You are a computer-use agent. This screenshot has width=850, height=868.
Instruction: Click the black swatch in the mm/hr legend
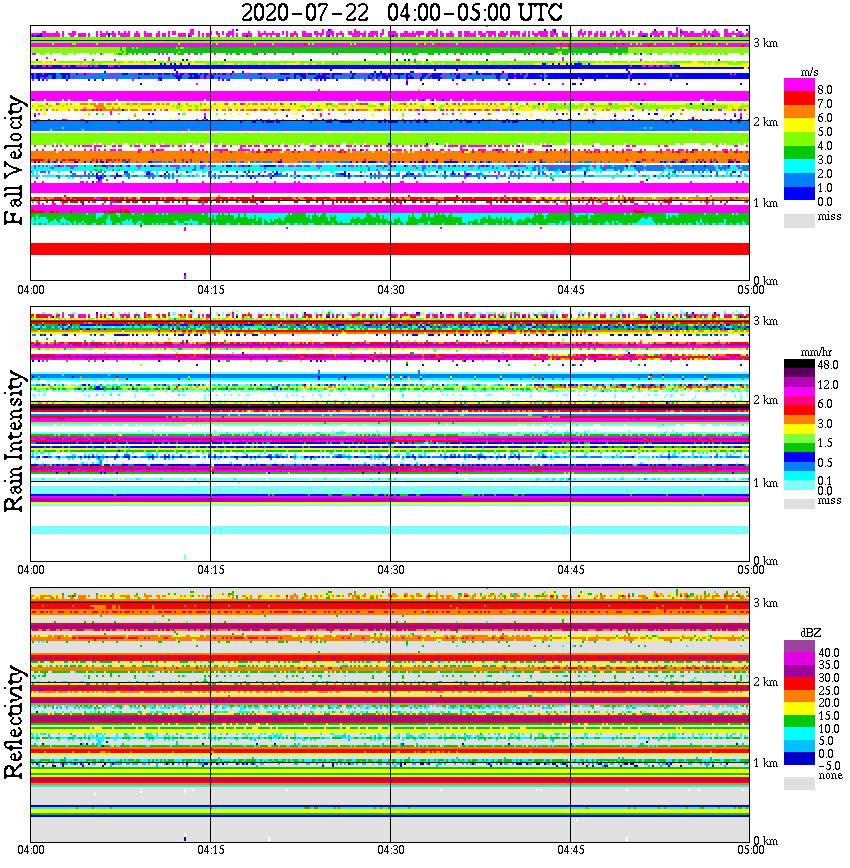(800, 364)
